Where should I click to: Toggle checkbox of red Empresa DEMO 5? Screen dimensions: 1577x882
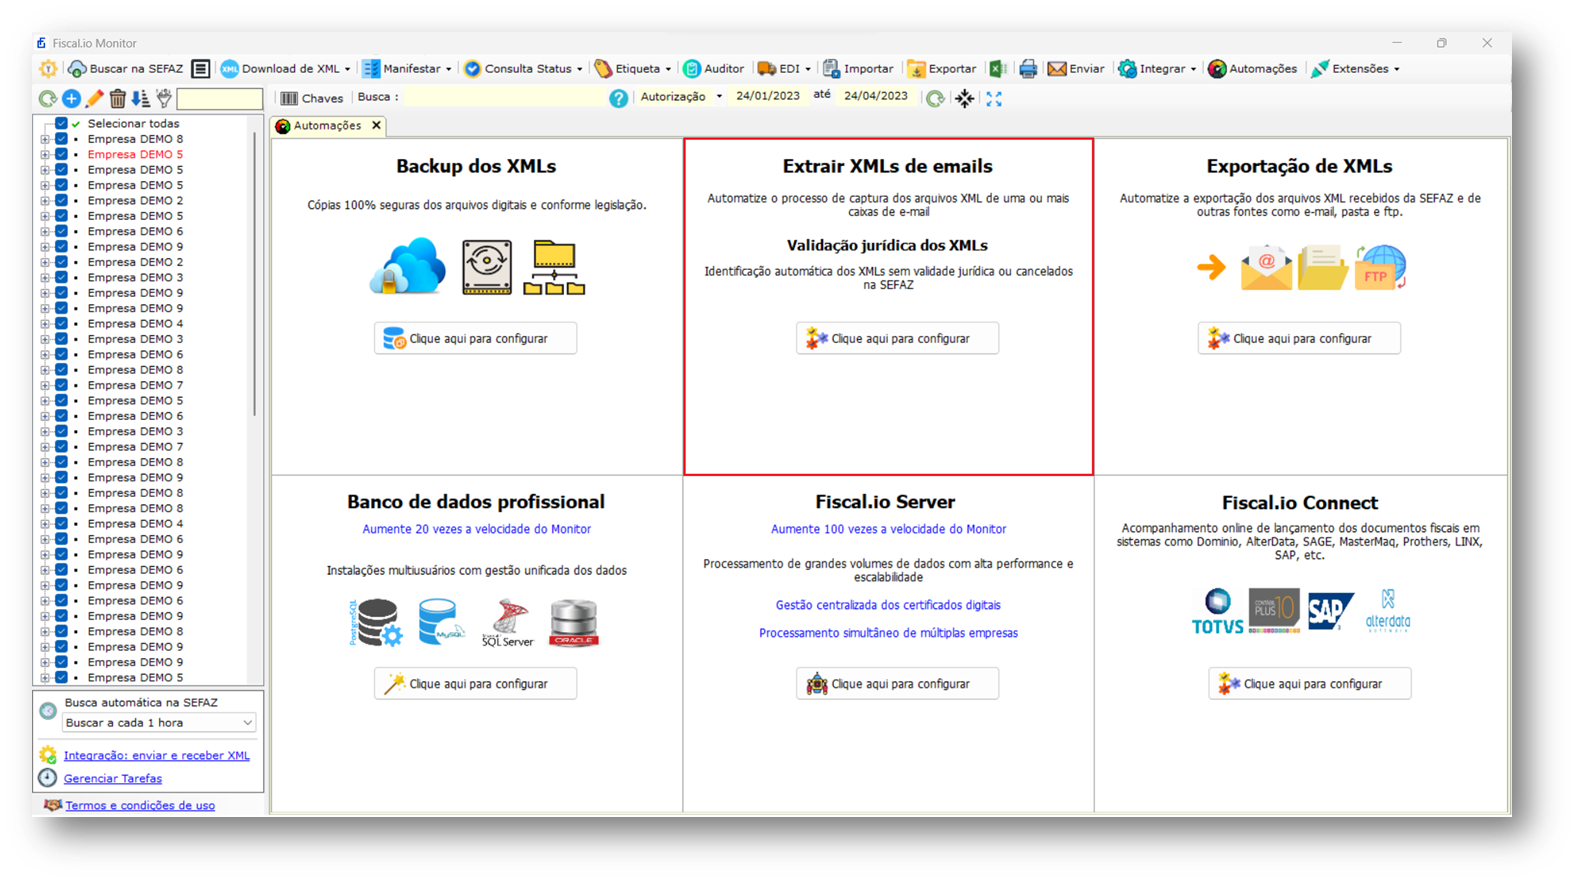coord(62,155)
